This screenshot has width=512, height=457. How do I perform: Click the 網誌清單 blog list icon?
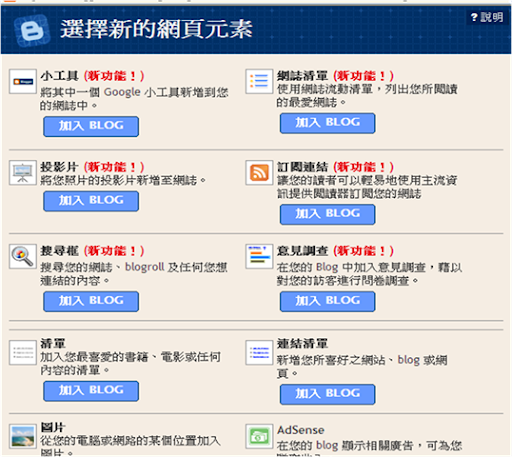pyautogui.click(x=259, y=81)
